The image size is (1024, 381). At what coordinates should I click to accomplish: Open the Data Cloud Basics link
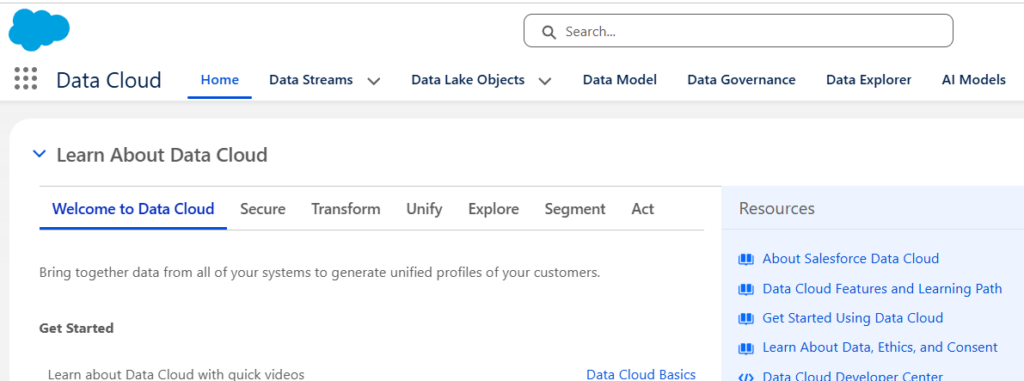click(x=641, y=374)
